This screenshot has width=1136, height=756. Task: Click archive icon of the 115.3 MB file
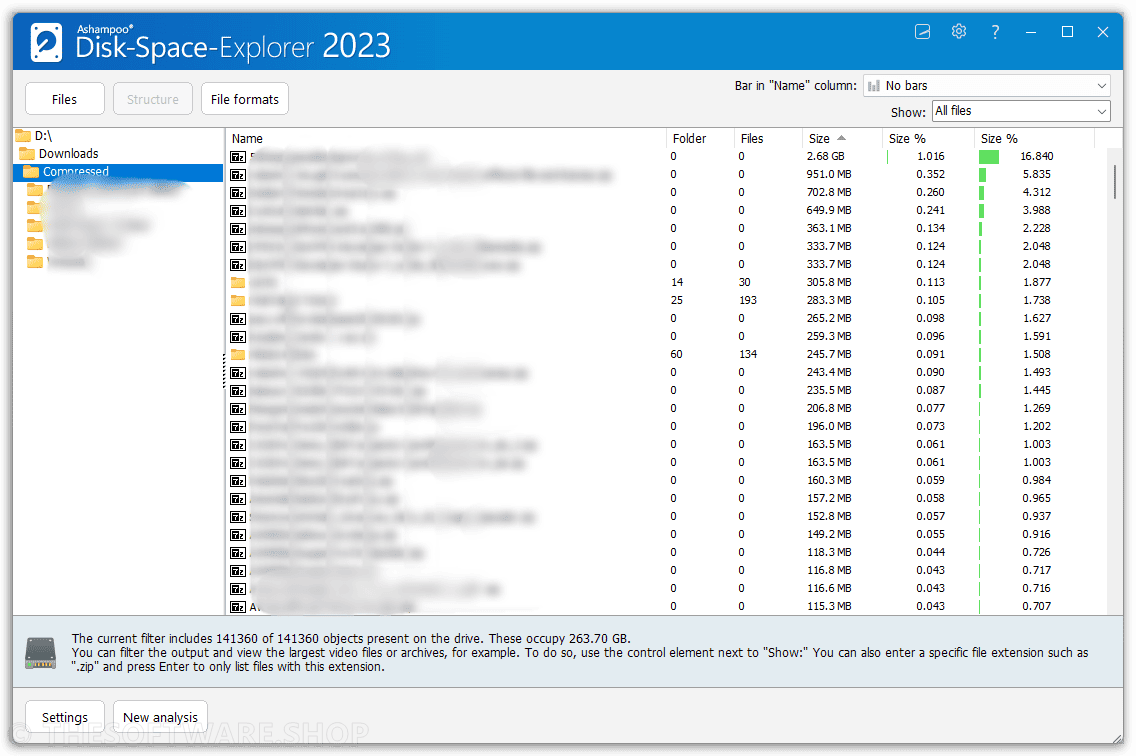click(238, 607)
